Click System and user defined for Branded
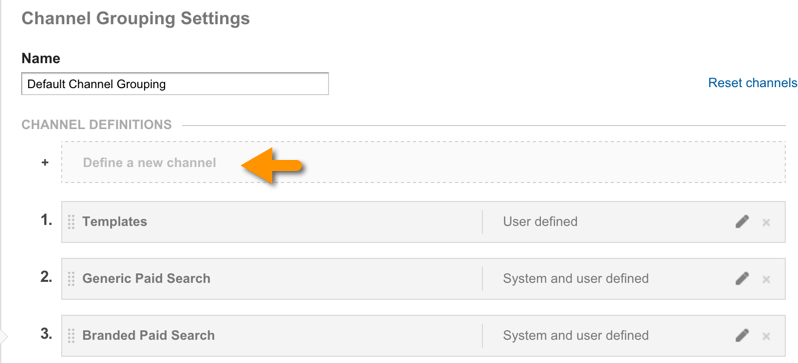The height and width of the screenshot is (363, 798). tap(576, 336)
